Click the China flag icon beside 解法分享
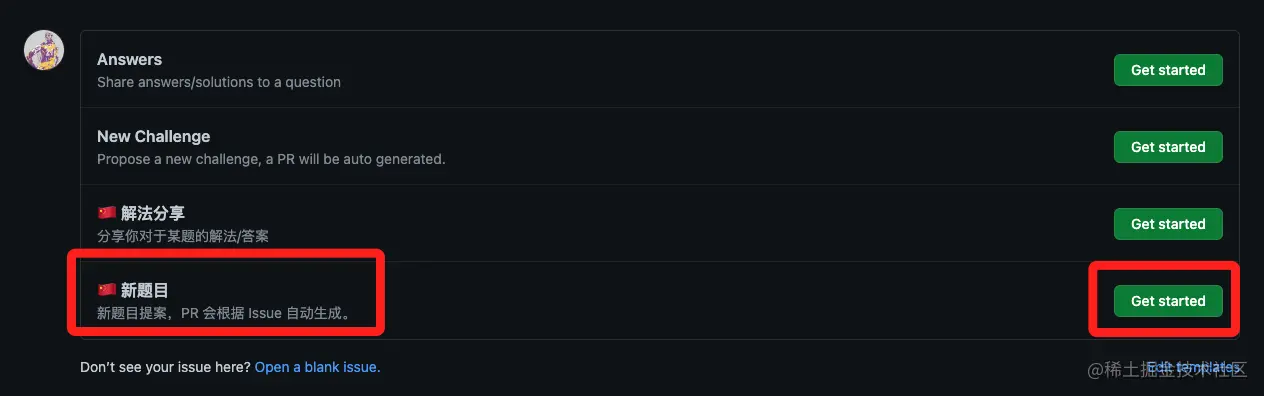Screen dimensions: 1264x396 point(107,213)
